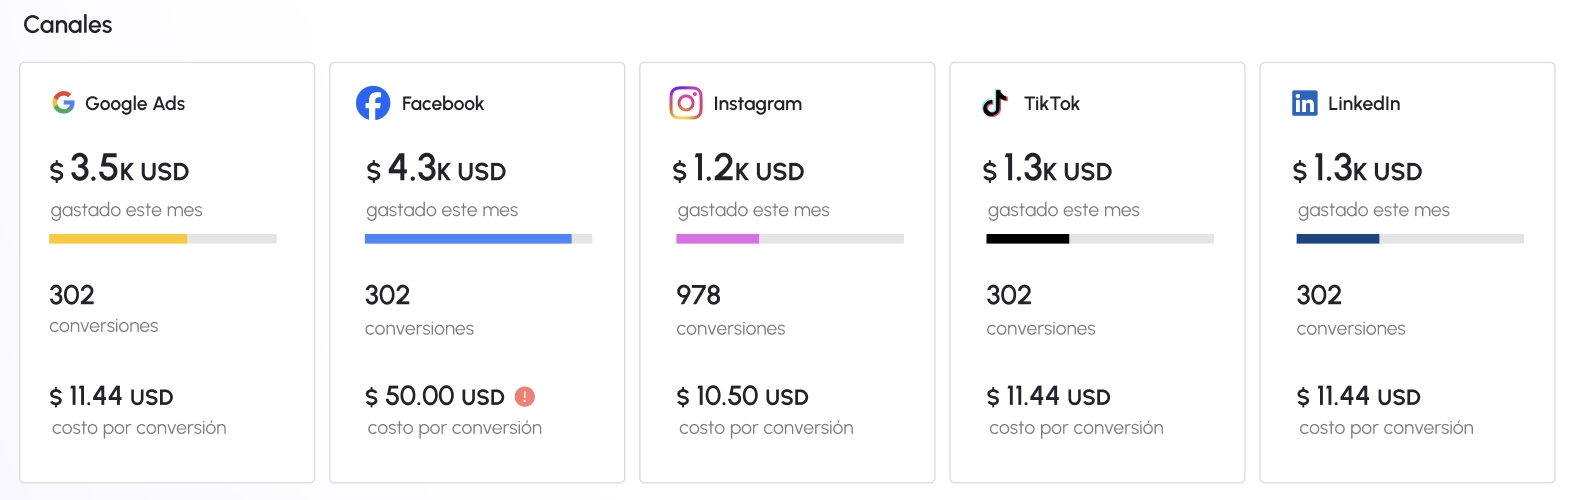Screen dimensions: 1574x500
Task: Select the Instagram channel title
Action: [757, 104]
